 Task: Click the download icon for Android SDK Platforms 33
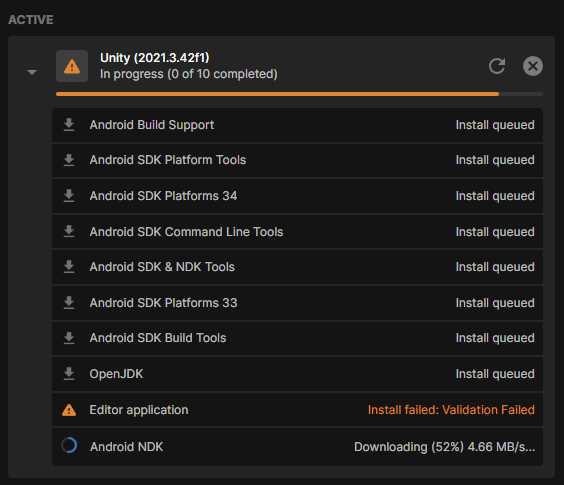(x=69, y=303)
